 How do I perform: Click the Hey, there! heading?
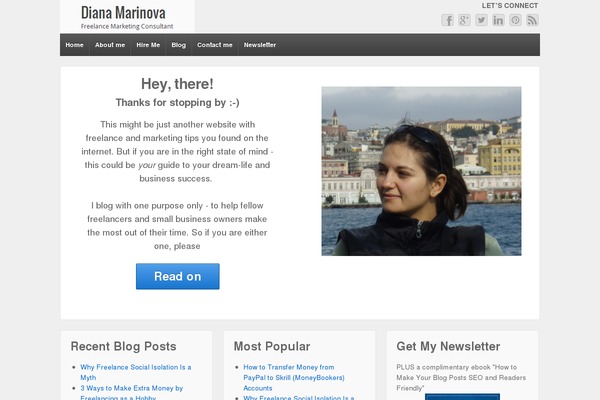tap(177, 84)
